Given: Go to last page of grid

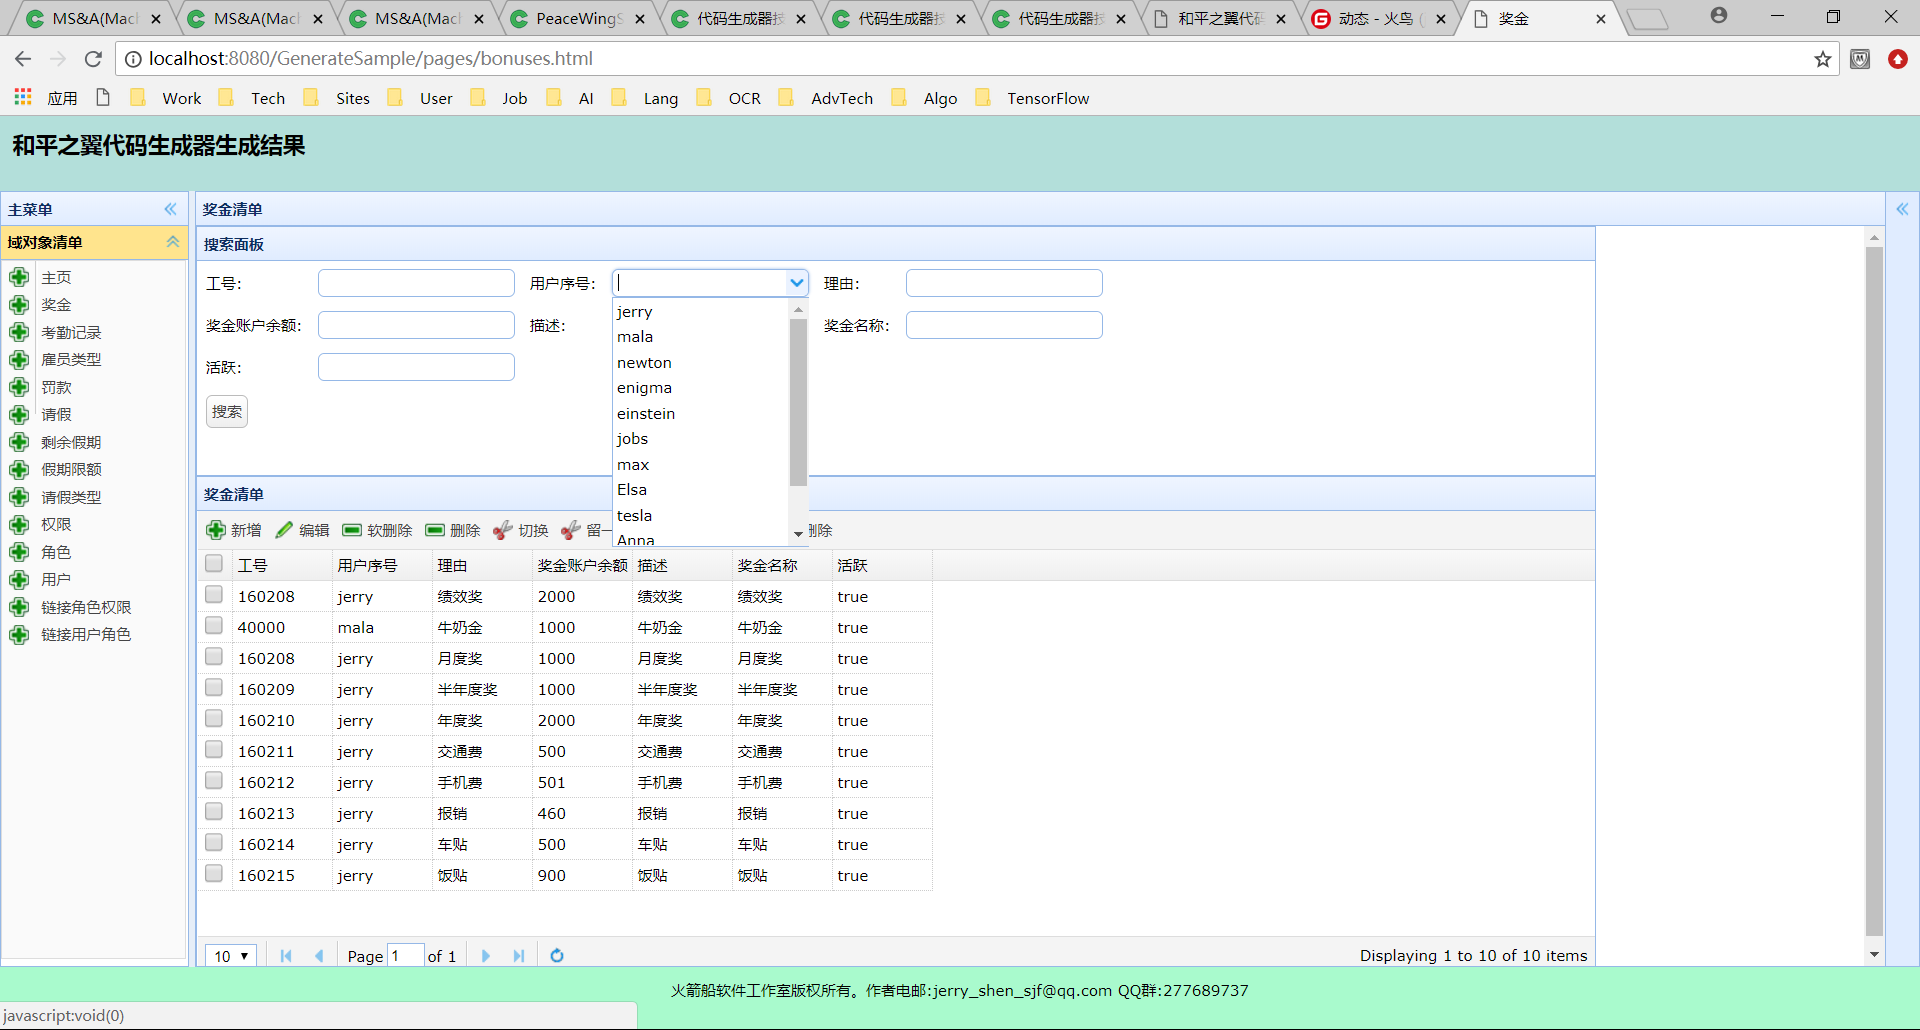Looking at the screenshot, I should pyautogui.click(x=519, y=956).
